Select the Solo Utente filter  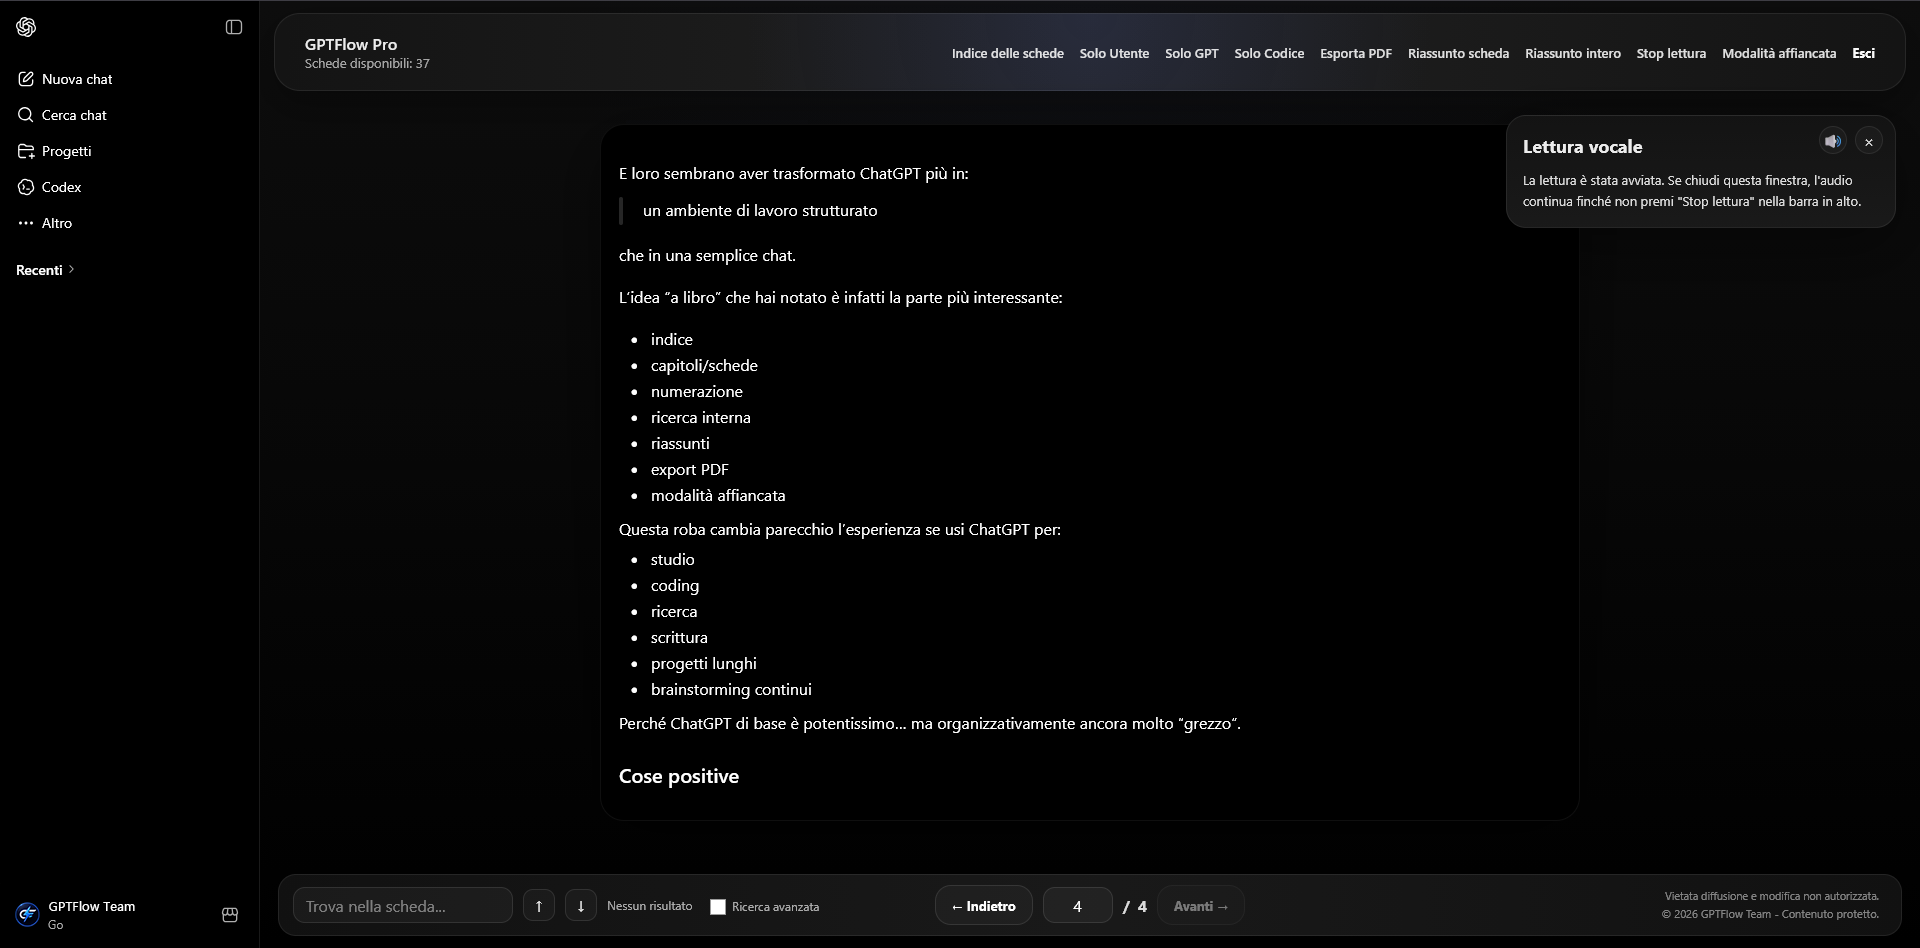click(1114, 53)
